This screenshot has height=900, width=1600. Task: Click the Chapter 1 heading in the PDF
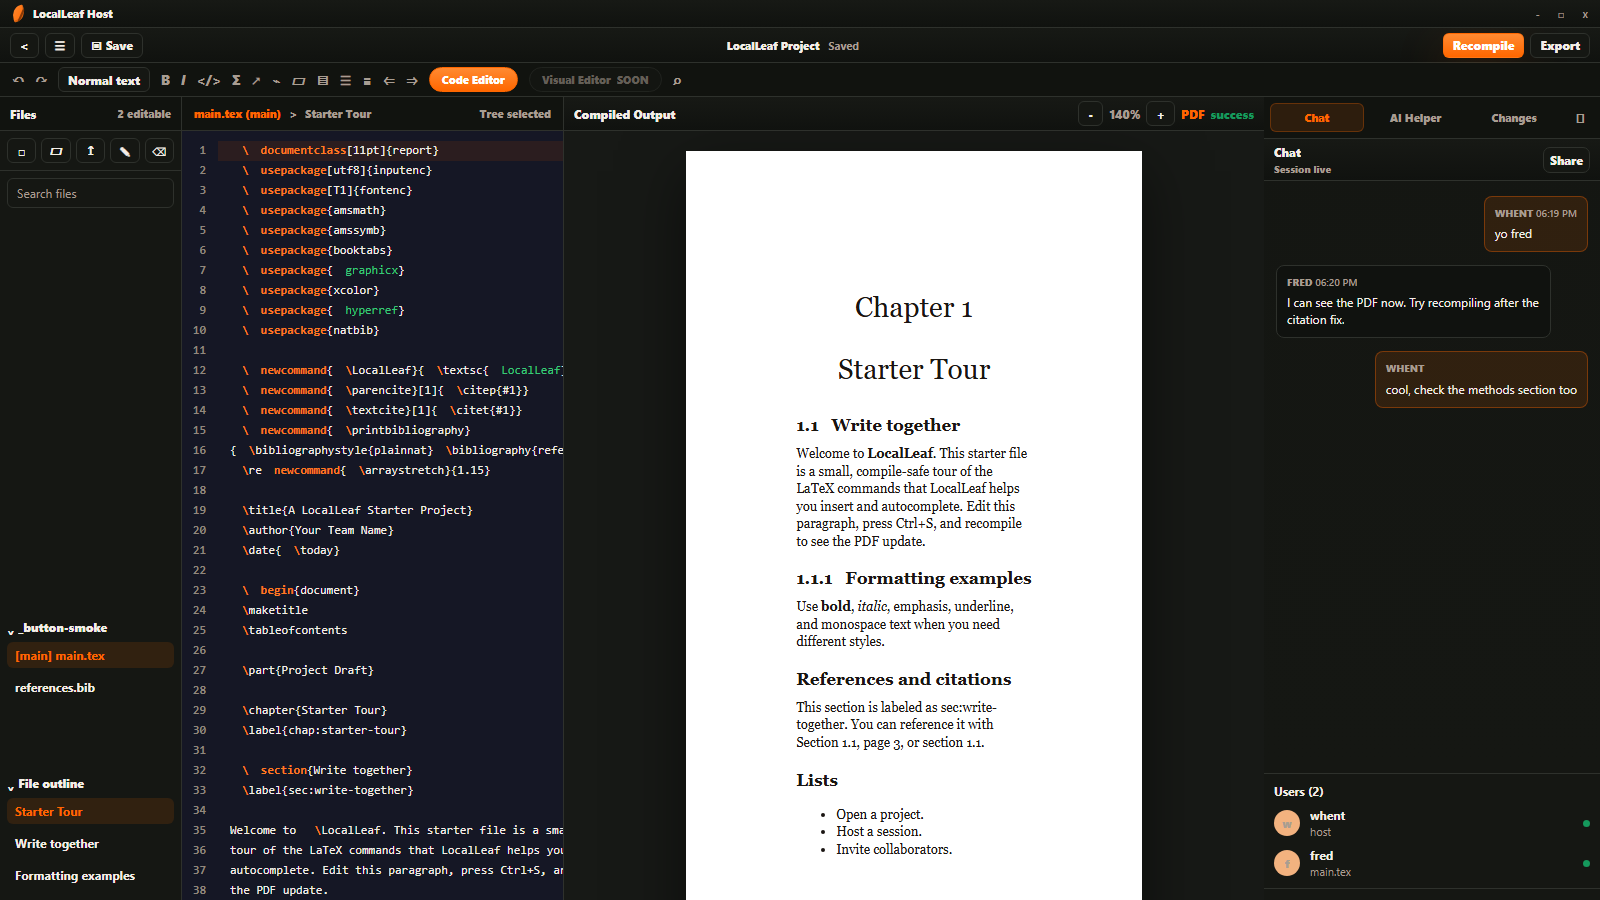913,308
